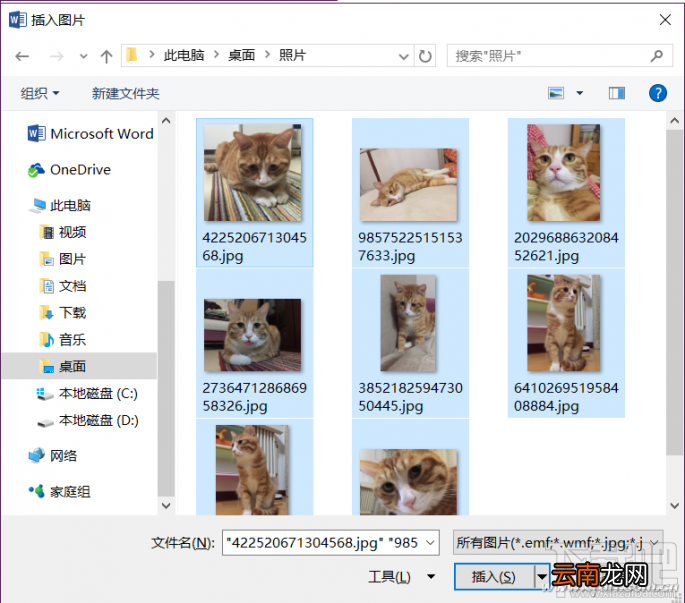Open the 文档 folder in sidebar

click(x=63, y=286)
